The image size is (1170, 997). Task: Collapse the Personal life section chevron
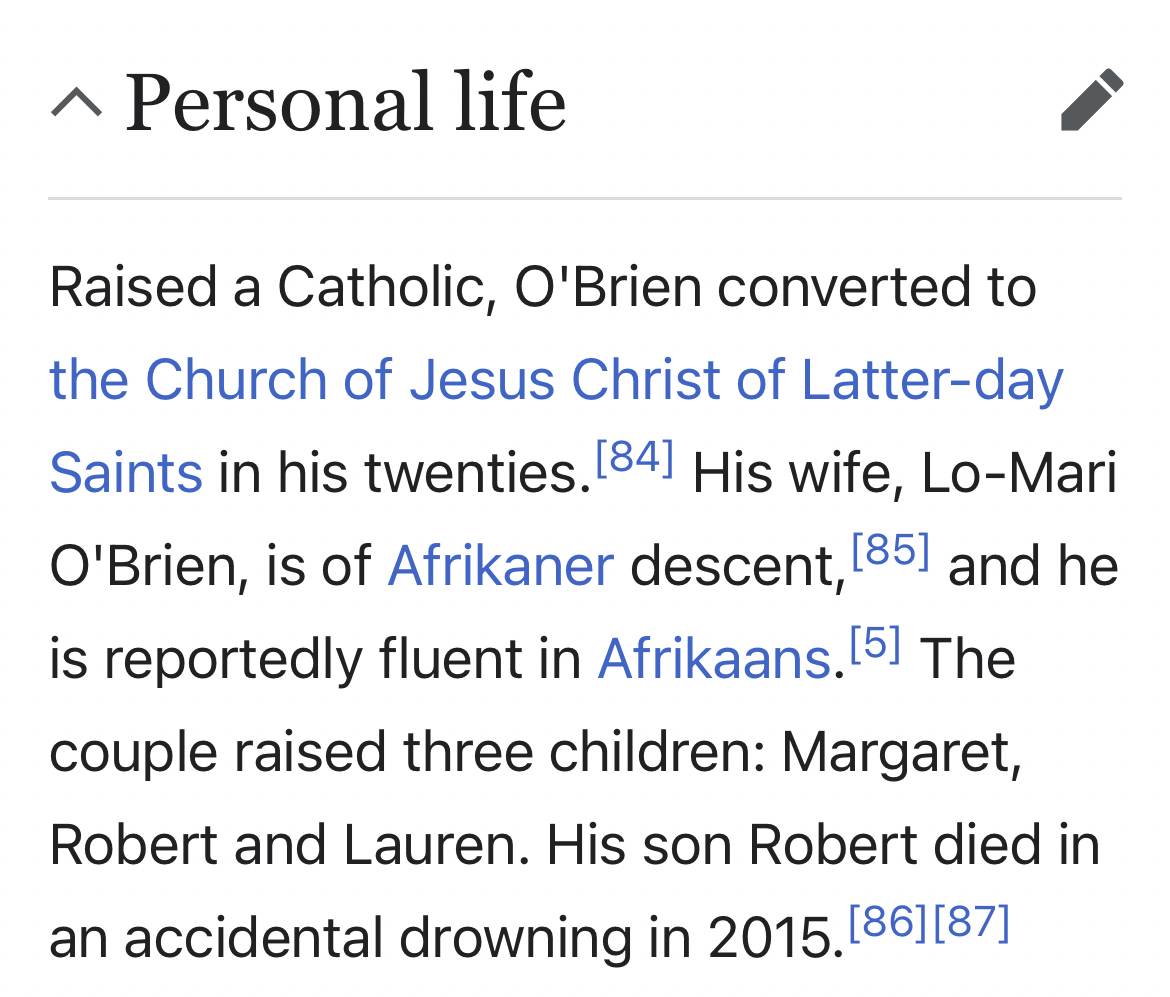pyautogui.click(x=76, y=102)
